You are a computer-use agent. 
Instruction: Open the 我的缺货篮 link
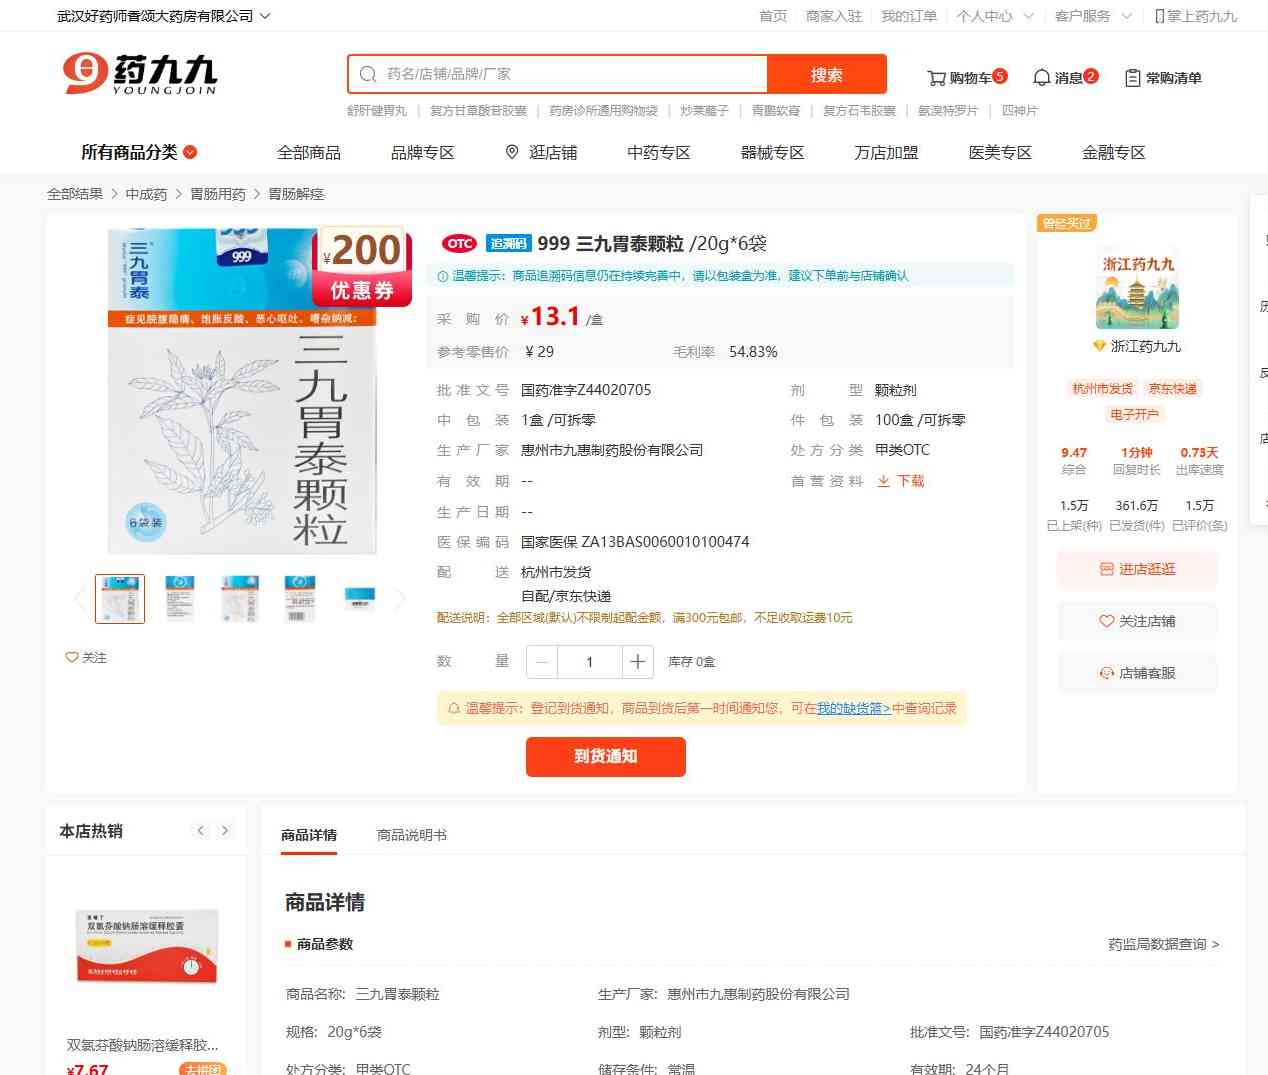(853, 708)
